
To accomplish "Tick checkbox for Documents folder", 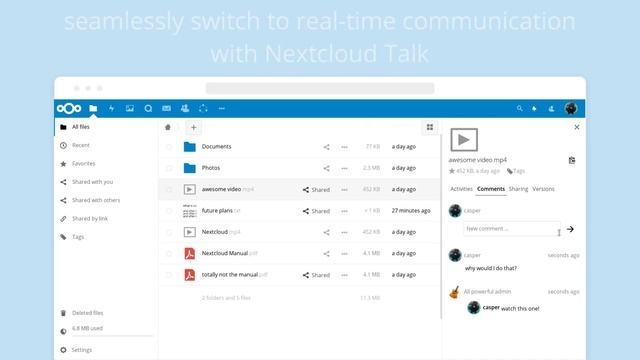I will click(169, 147).
